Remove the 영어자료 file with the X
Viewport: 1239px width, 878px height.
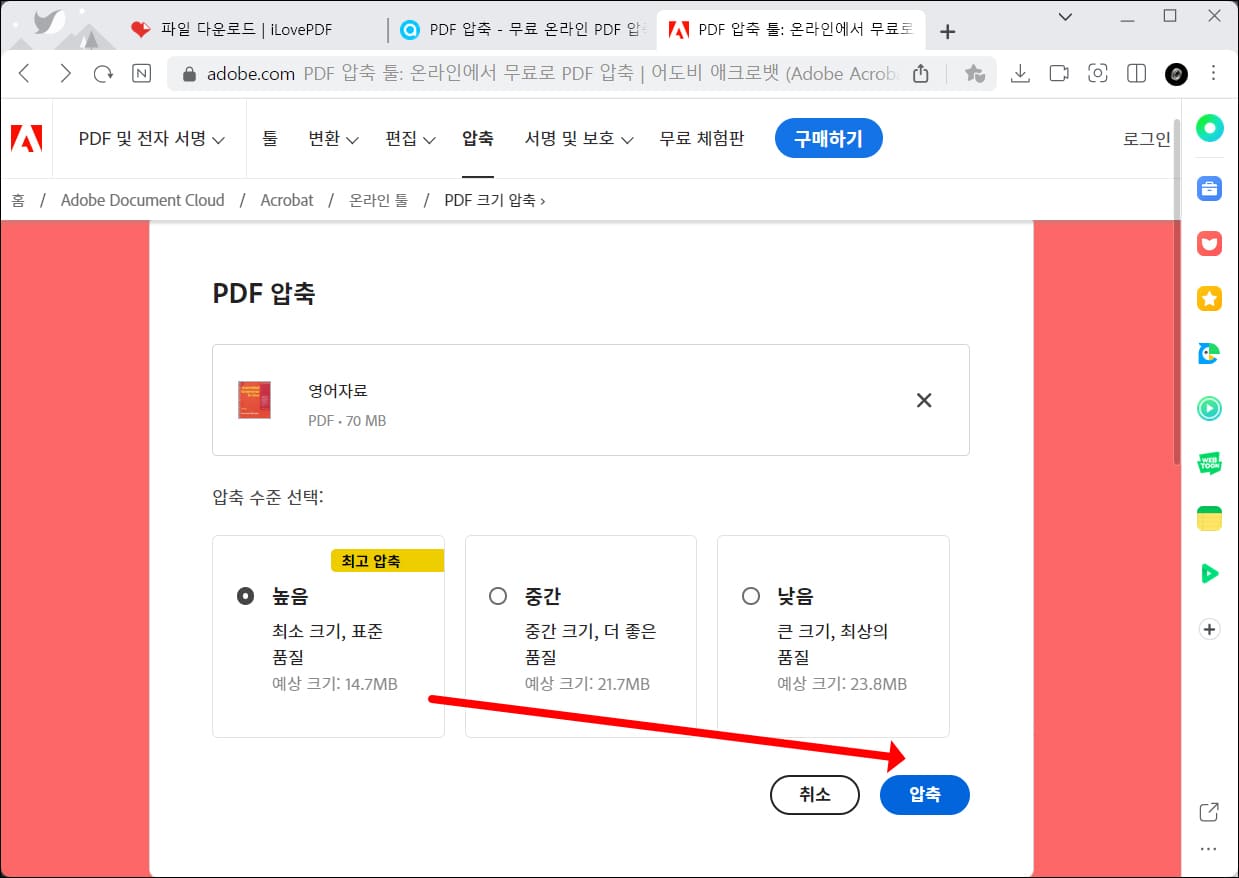click(x=923, y=400)
